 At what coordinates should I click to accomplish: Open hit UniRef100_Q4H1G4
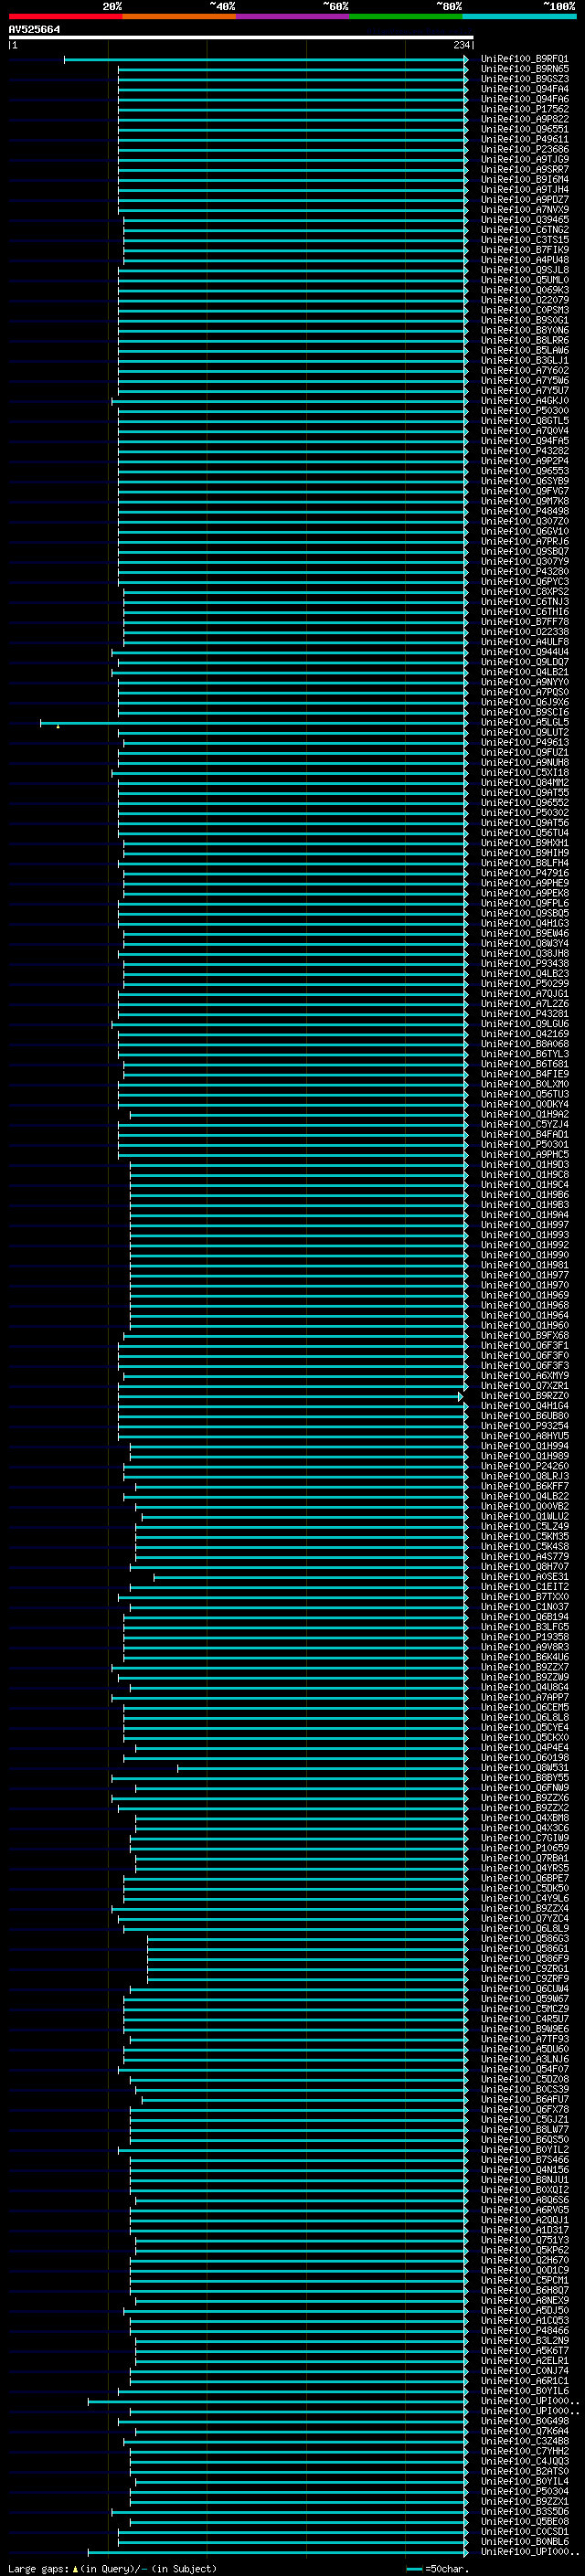525,1406
